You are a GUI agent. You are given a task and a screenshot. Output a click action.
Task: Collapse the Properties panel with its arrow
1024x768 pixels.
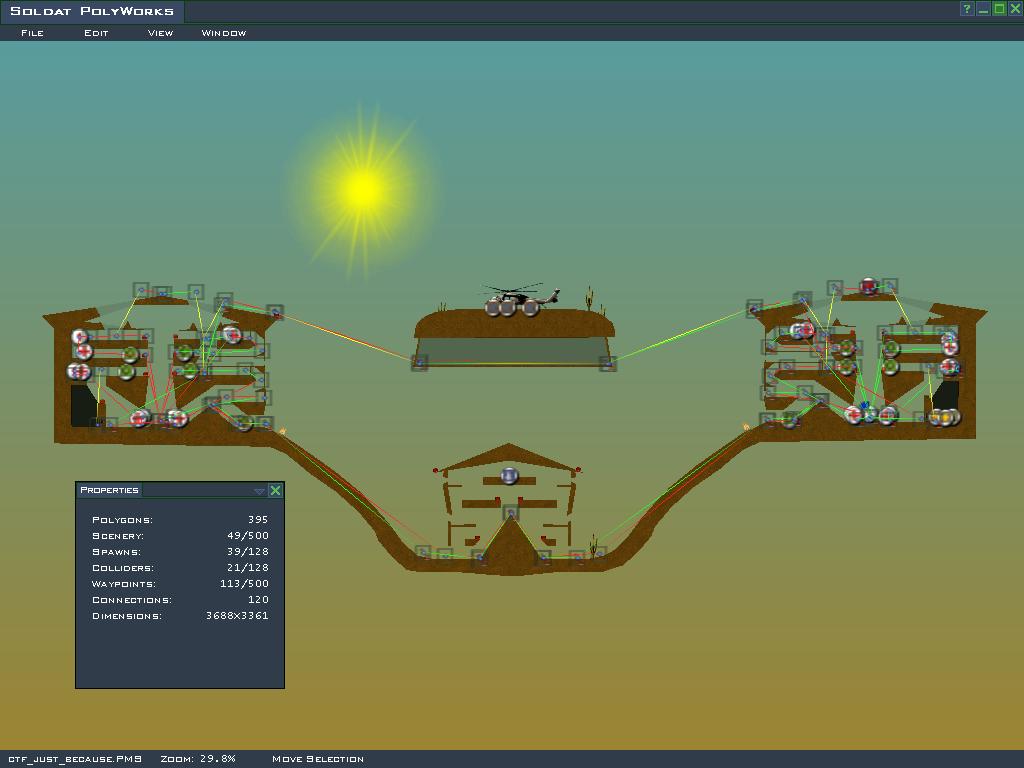[259, 491]
